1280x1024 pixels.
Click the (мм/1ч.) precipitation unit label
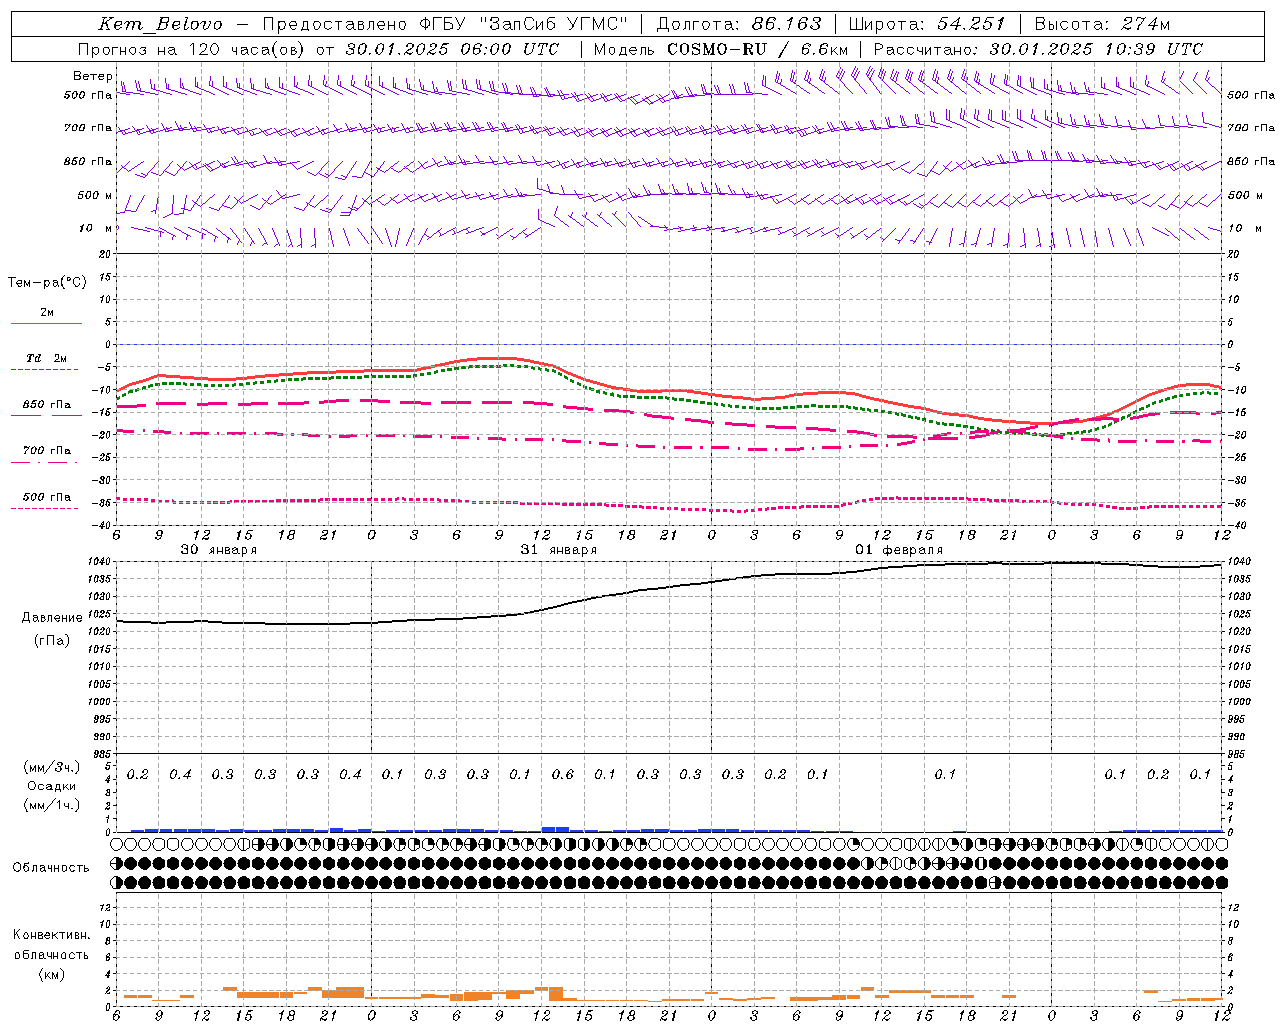(52, 805)
